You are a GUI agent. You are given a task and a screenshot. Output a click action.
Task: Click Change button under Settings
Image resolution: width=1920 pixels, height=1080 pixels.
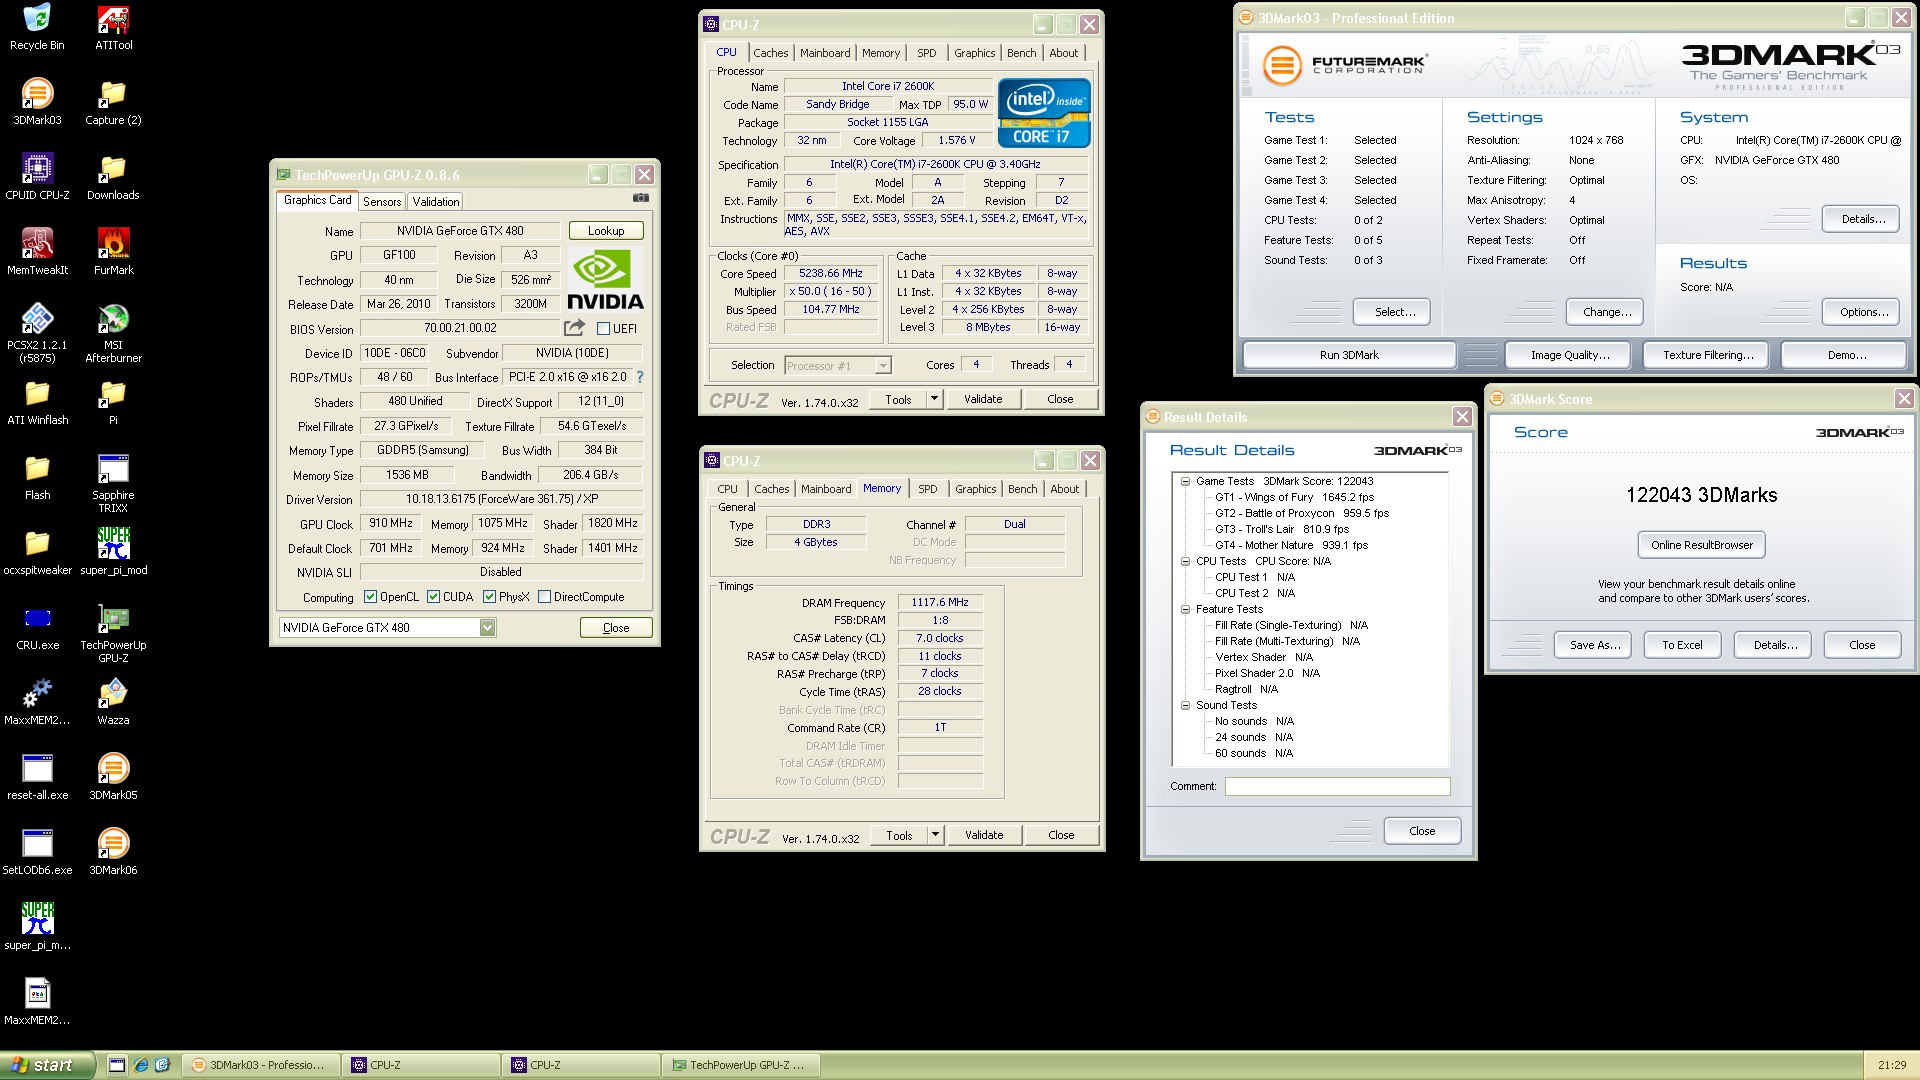tap(1607, 312)
